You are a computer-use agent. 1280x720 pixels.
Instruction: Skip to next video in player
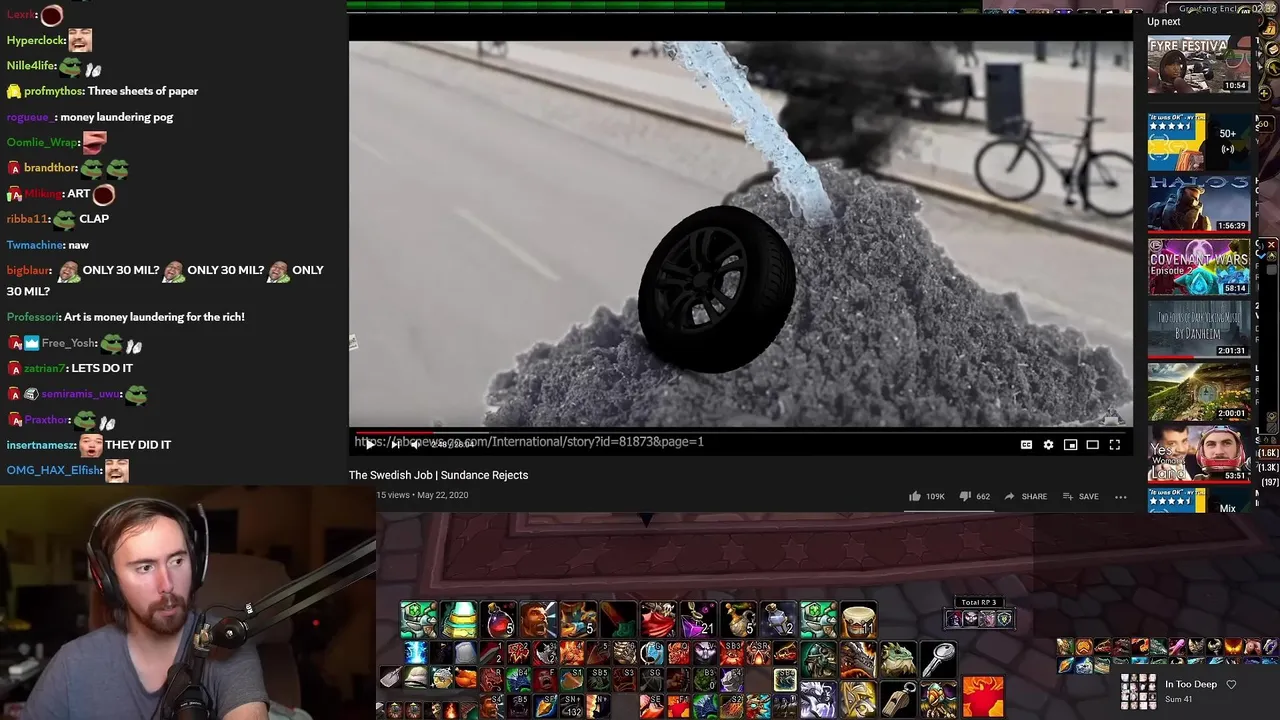click(x=394, y=445)
